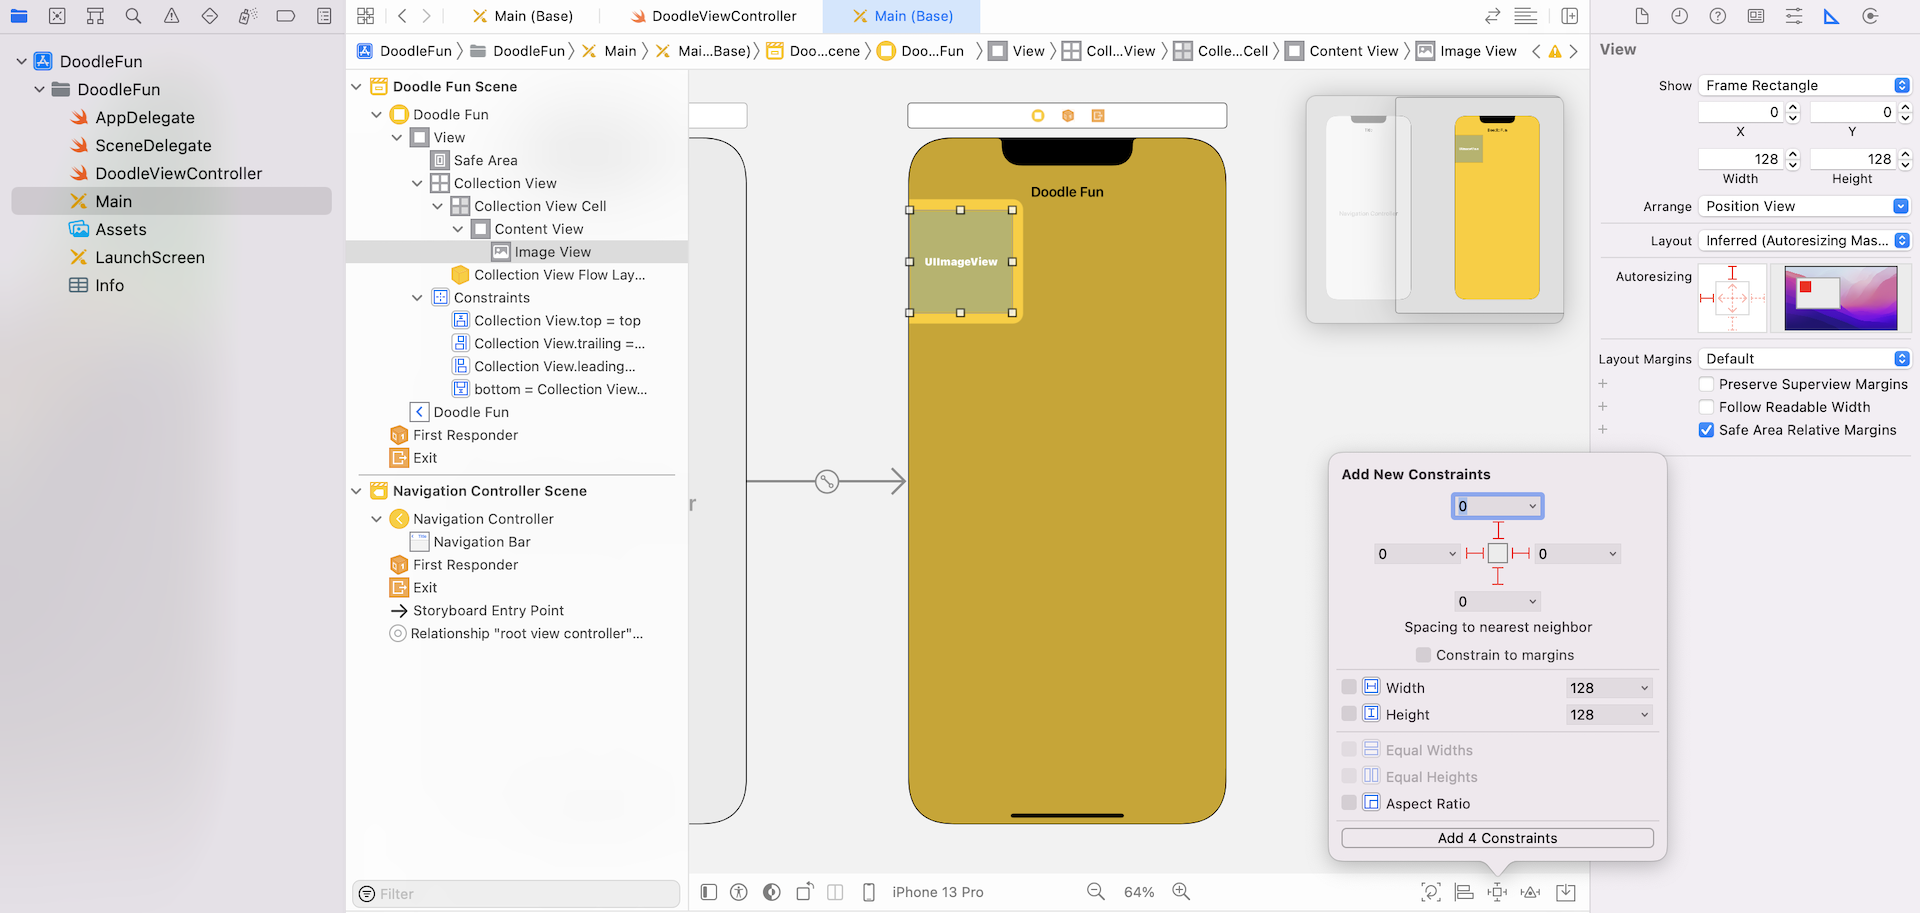Open the Find navigator magnifier icon
The width and height of the screenshot is (1920, 913).
click(x=133, y=16)
